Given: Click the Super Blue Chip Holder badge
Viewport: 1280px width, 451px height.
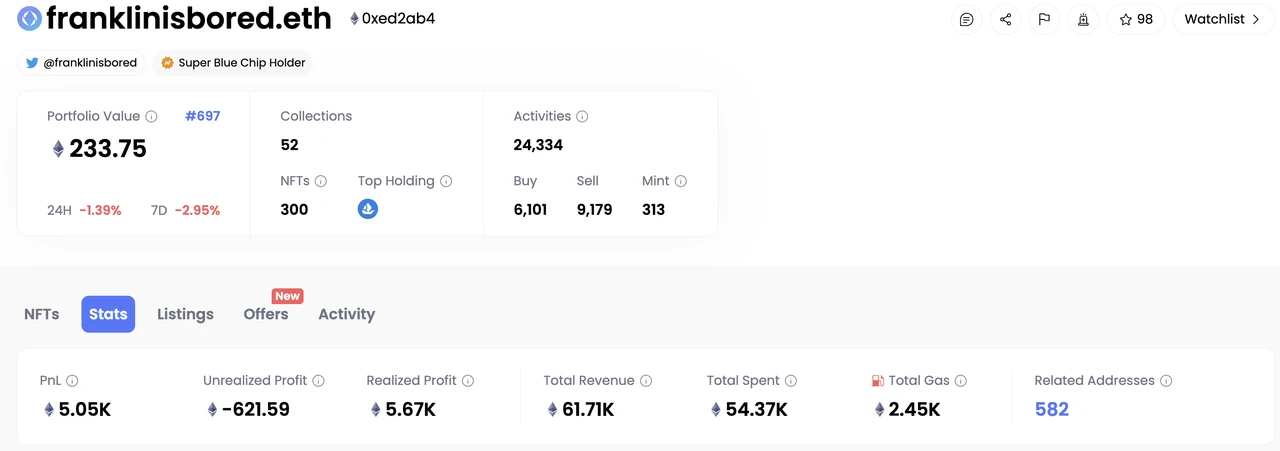Looking at the screenshot, I should [232, 62].
